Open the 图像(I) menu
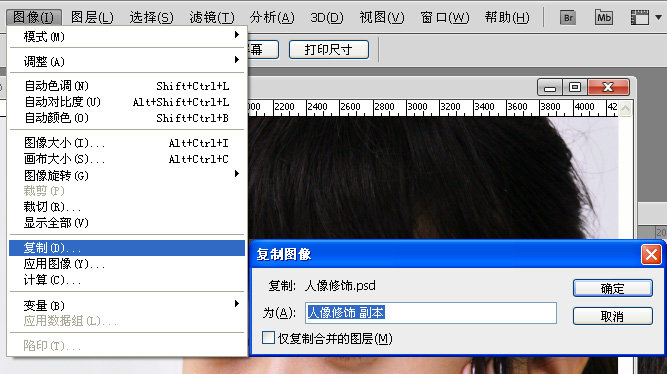Image resolution: width=667 pixels, height=374 pixels. tap(34, 17)
